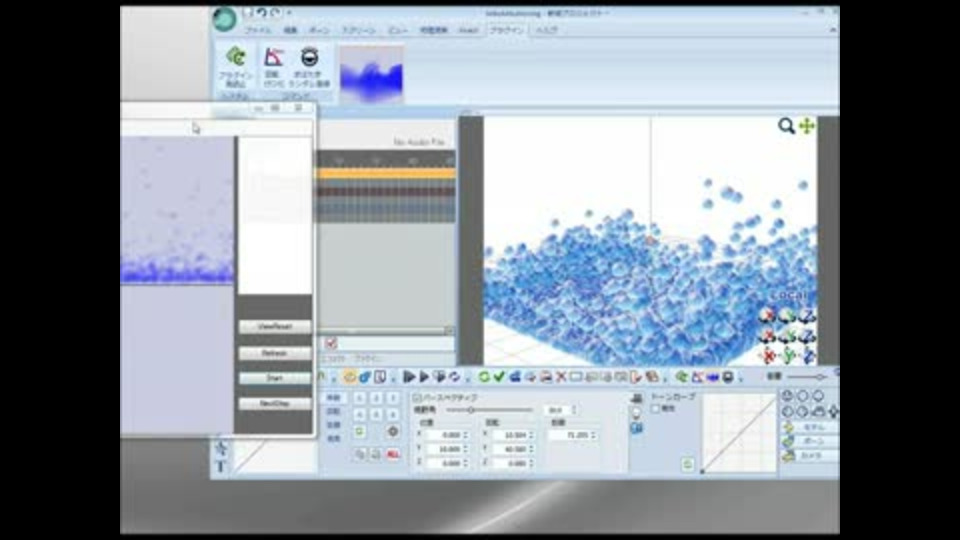Open the round application orb menu
Image resolution: width=960 pixels, height=540 pixels.
[x=225, y=19]
